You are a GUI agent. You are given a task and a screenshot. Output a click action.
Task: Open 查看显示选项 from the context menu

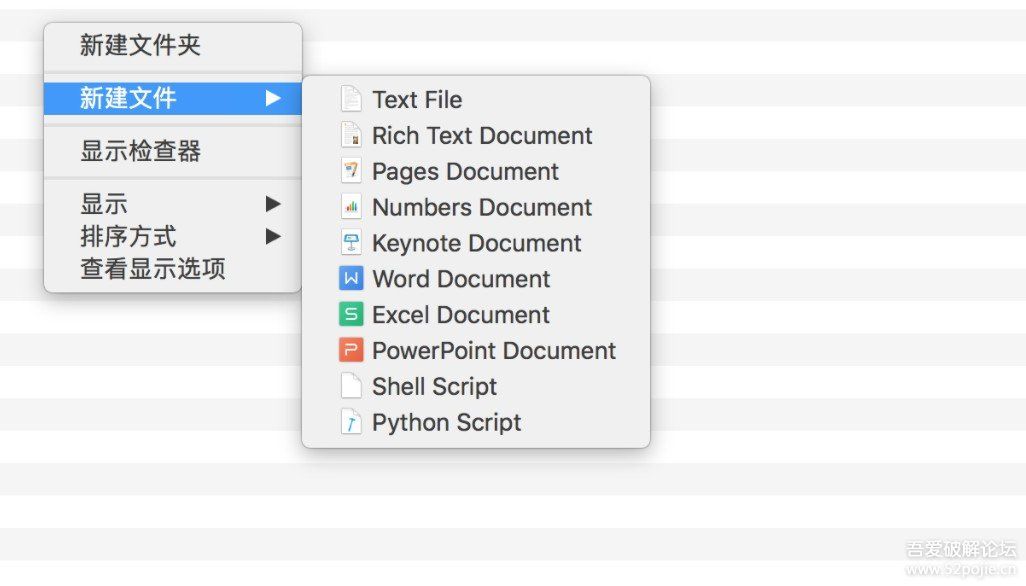click(152, 268)
